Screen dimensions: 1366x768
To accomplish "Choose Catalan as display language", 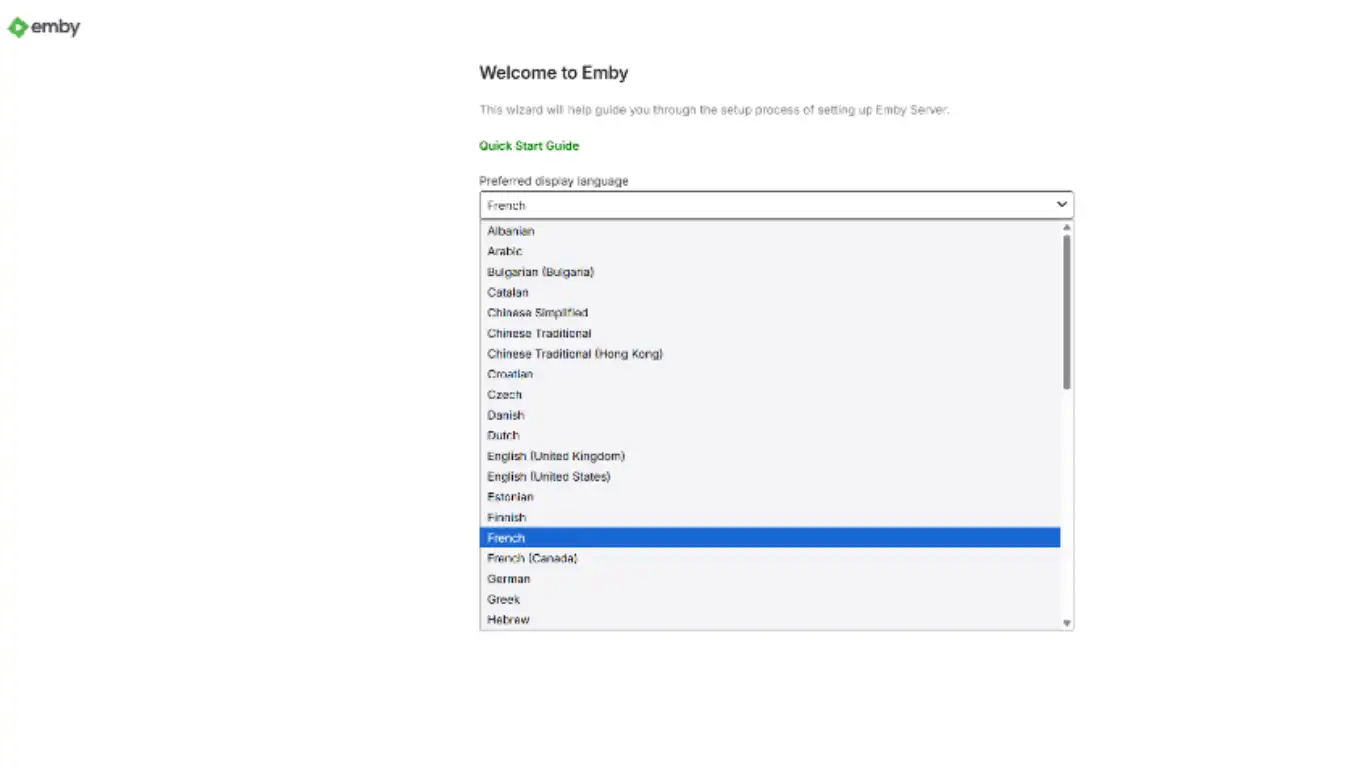I will click(x=770, y=292).
